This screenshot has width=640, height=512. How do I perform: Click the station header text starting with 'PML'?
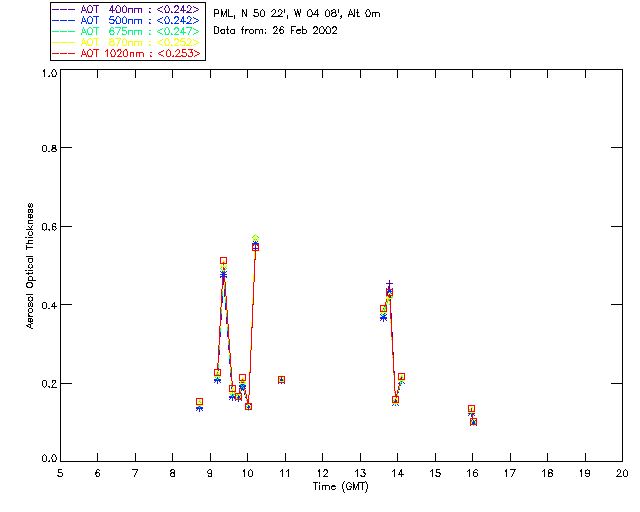[x=297, y=14]
